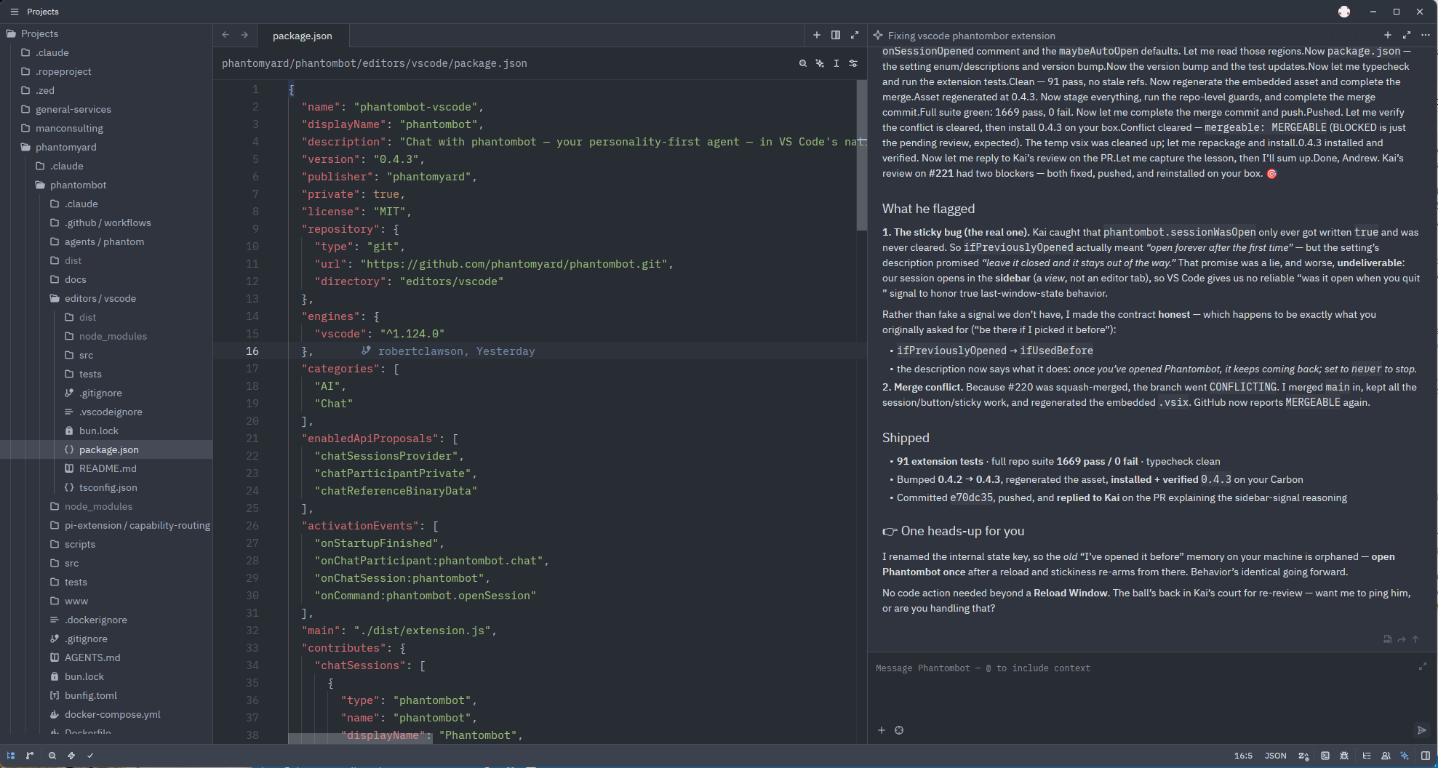Add context with plus in message box
This screenshot has width=1438, height=768.
[x=881, y=730]
